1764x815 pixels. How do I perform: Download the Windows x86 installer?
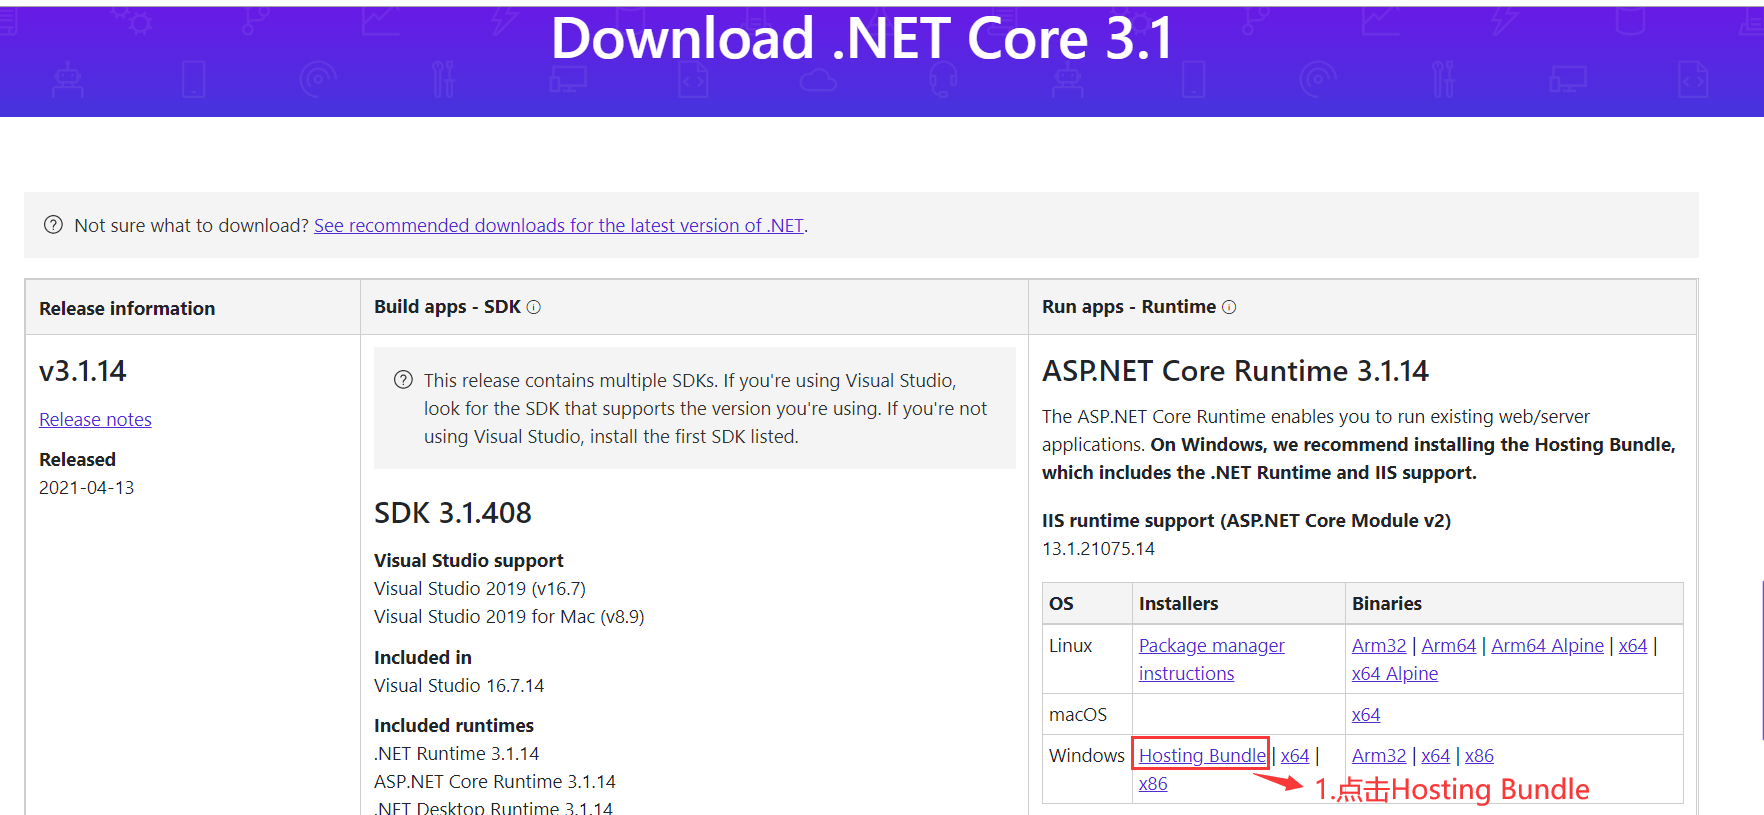pyautogui.click(x=1153, y=784)
